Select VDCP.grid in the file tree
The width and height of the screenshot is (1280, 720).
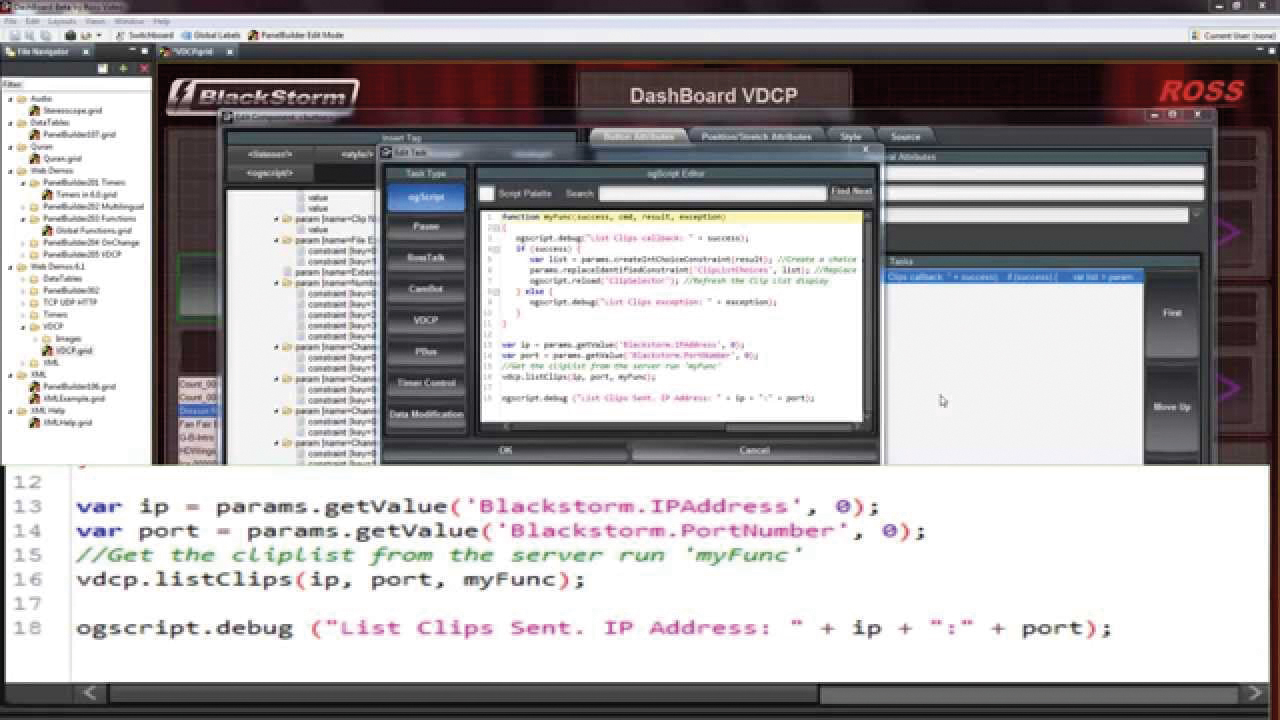click(x=68, y=351)
